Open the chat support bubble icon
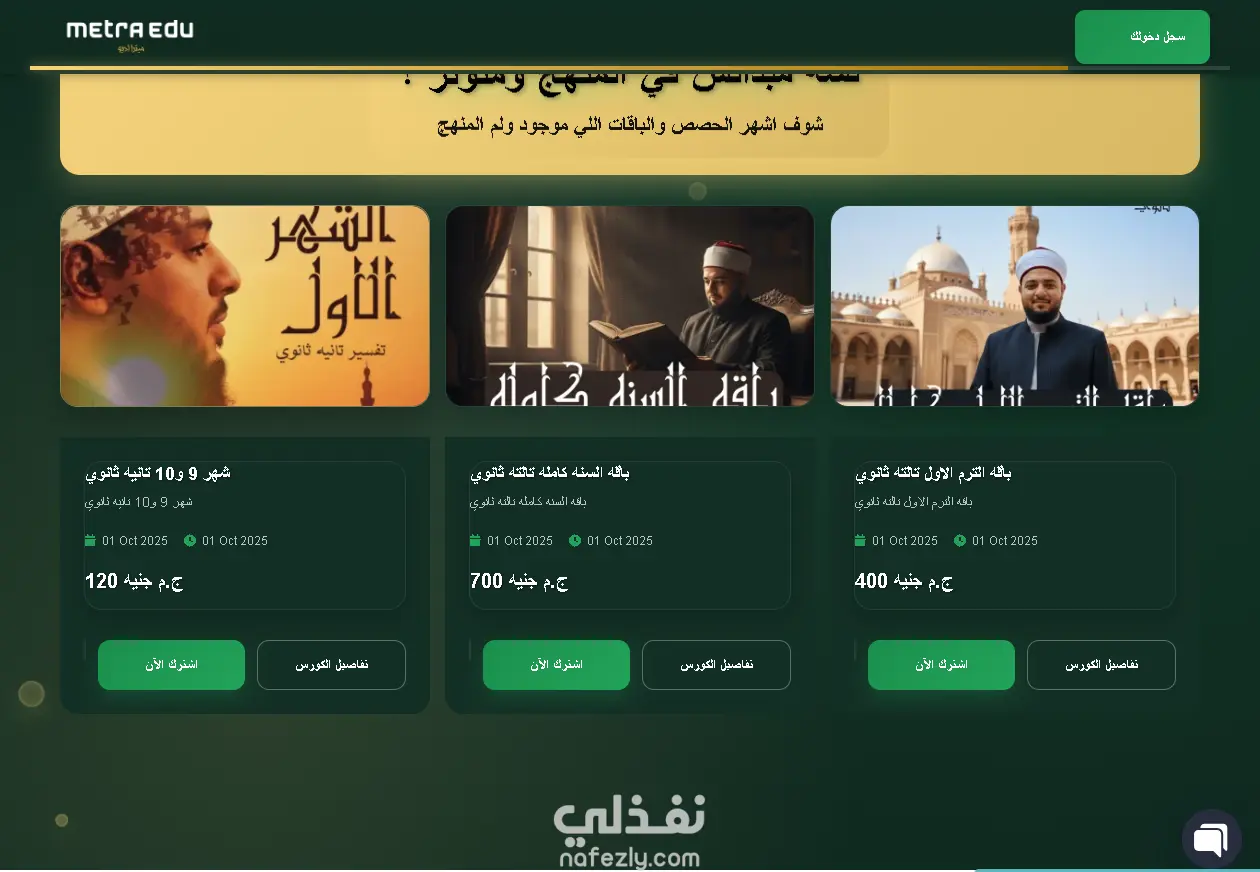This screenshot has height=872, width=1260. (x=1211, y=838)
